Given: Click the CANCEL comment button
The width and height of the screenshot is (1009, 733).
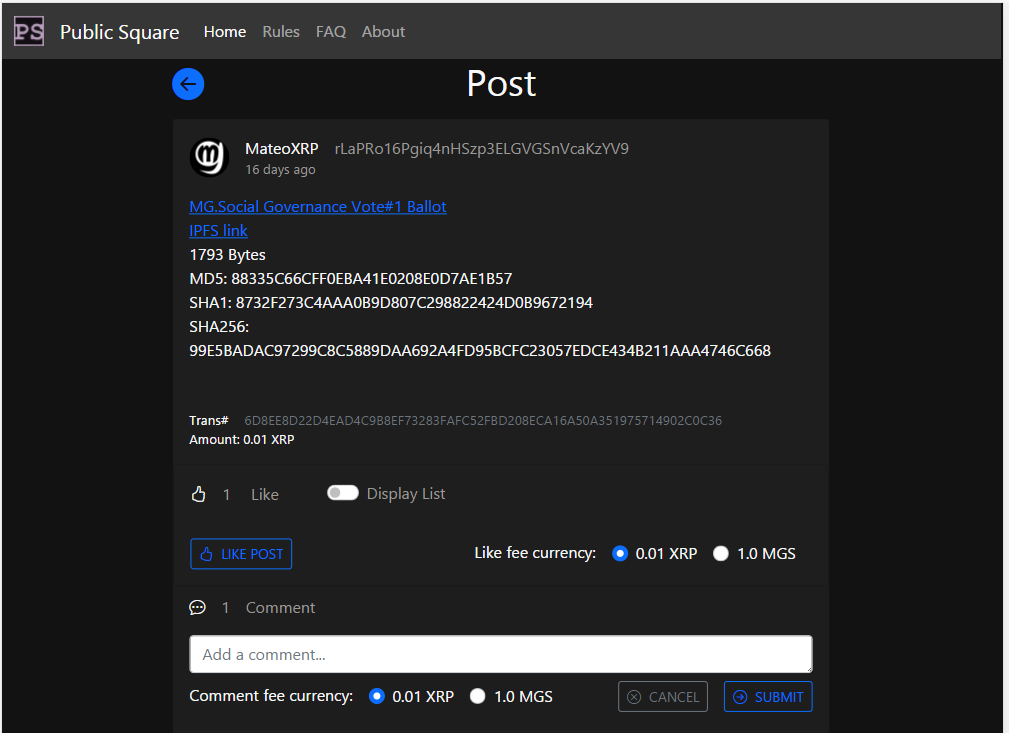Looking at the screenshot, I should tap(663, 697).
